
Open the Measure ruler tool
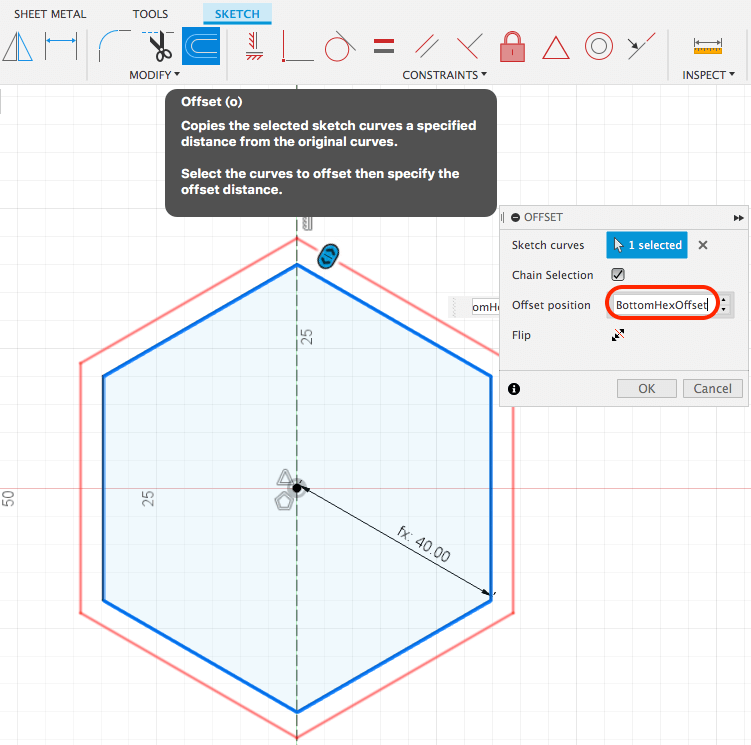[708, 46]
